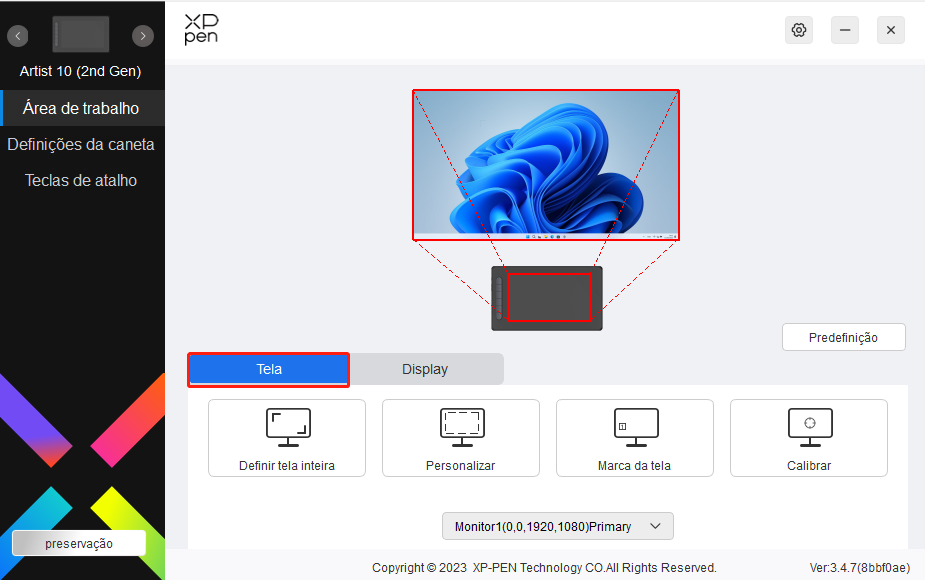Click the tablet active area rectangle
Viewport: 925px width, 580px height.
pyautogui.click(x=548, y=297)
